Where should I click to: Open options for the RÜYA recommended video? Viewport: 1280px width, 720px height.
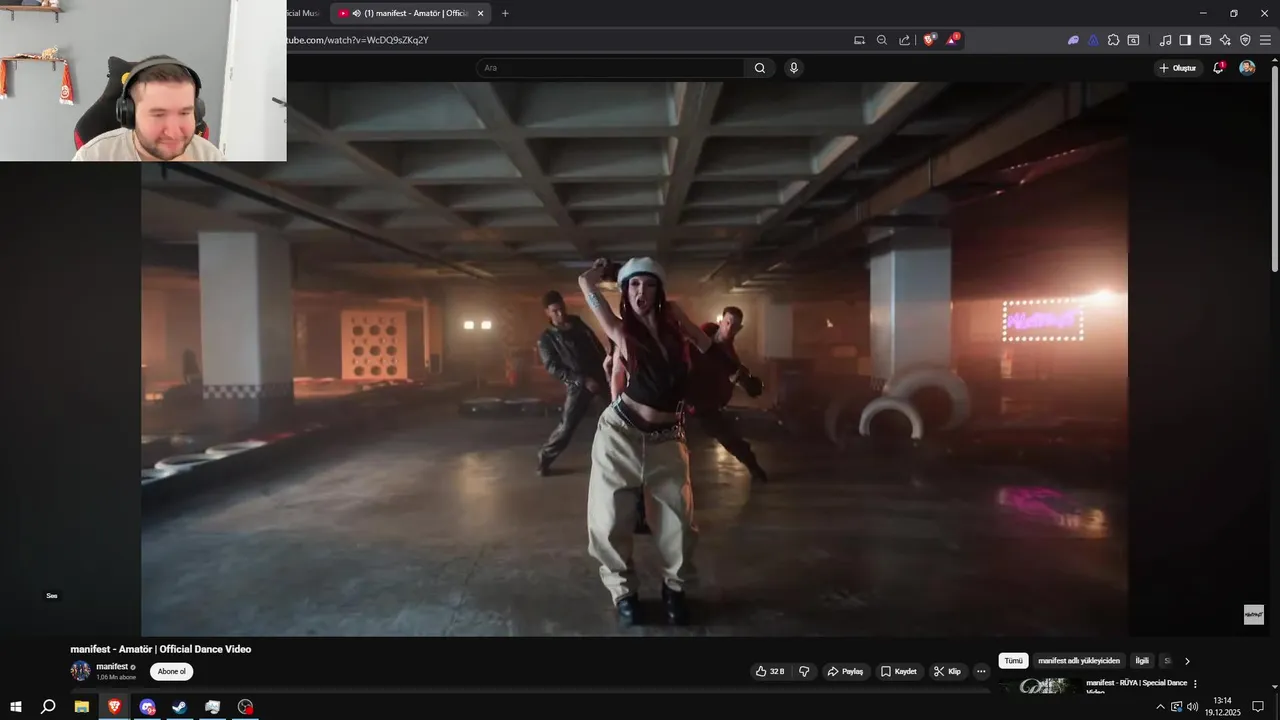[x=1195, y=684]
